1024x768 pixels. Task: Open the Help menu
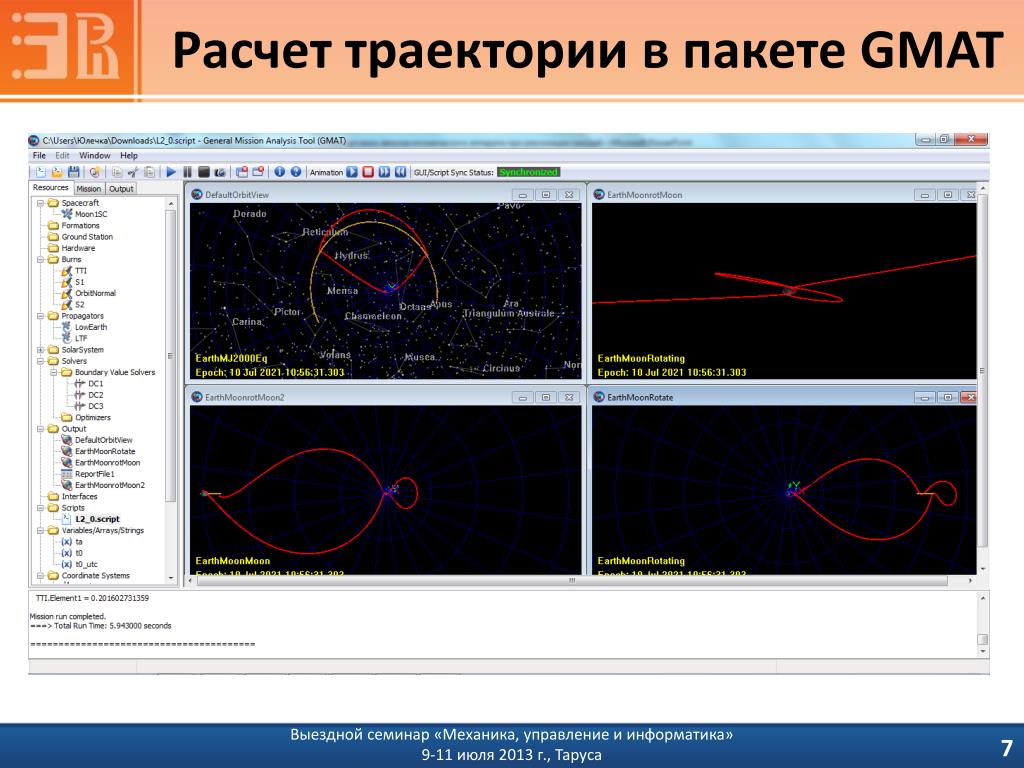[x=129, y=155]
